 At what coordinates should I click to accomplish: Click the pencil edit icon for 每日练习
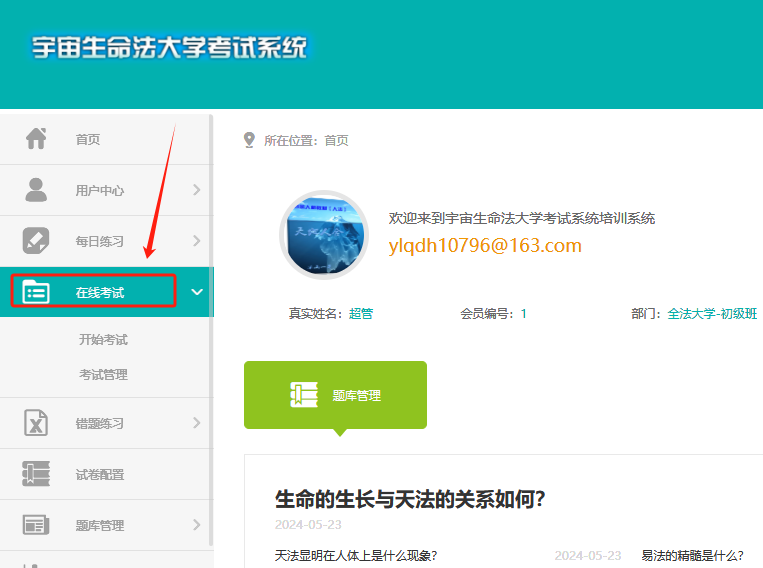tap(36, 240)
